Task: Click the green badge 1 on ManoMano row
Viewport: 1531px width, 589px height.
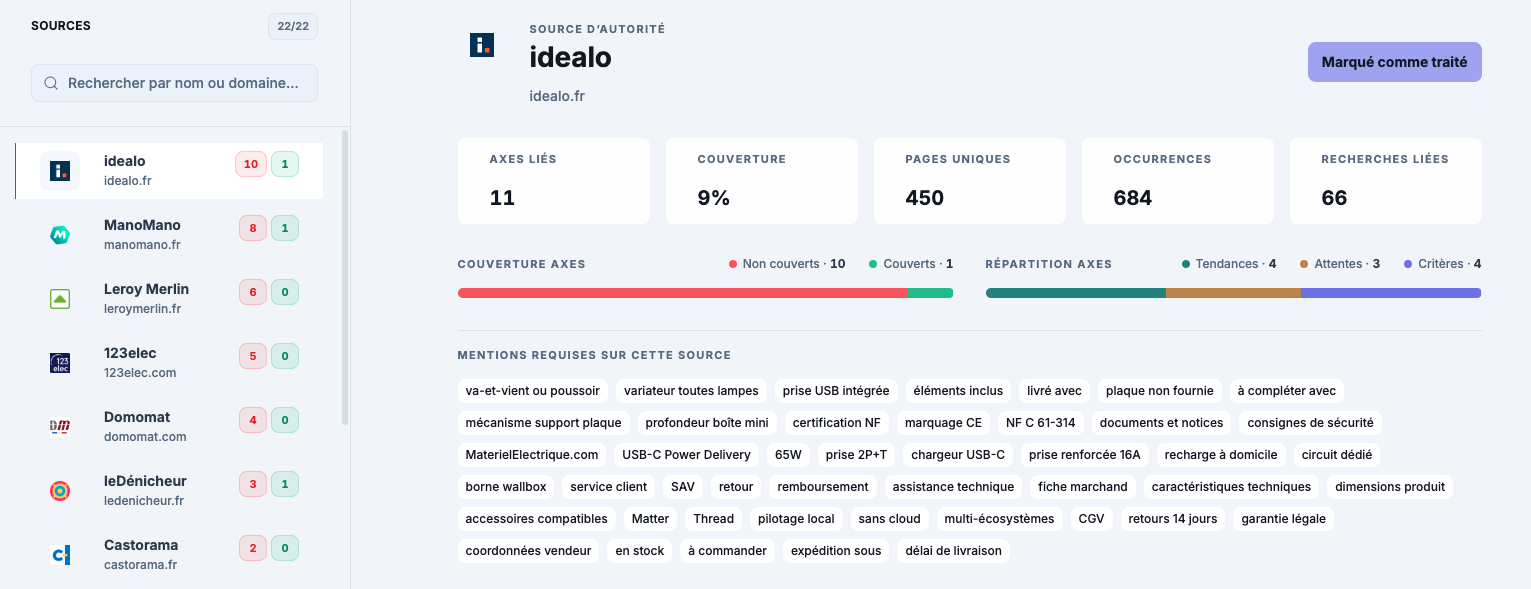Action: pyautogui.click(x=285, y=228)
